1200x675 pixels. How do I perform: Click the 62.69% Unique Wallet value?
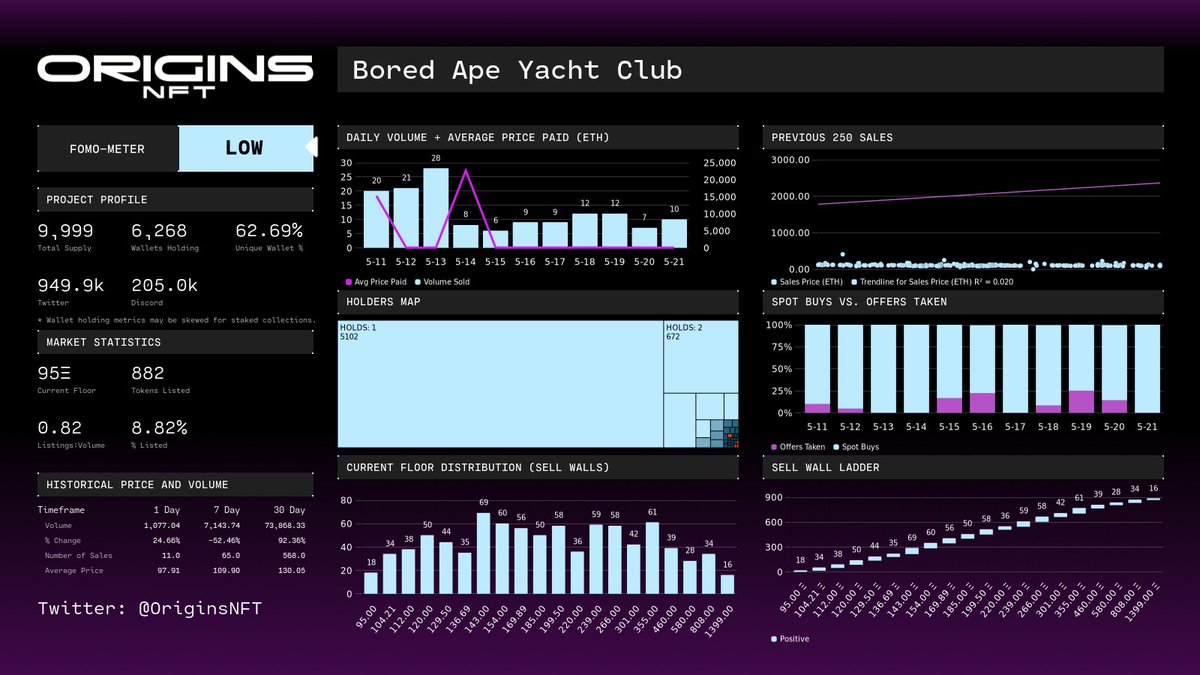pyautogui.click(x=269, y=230)
